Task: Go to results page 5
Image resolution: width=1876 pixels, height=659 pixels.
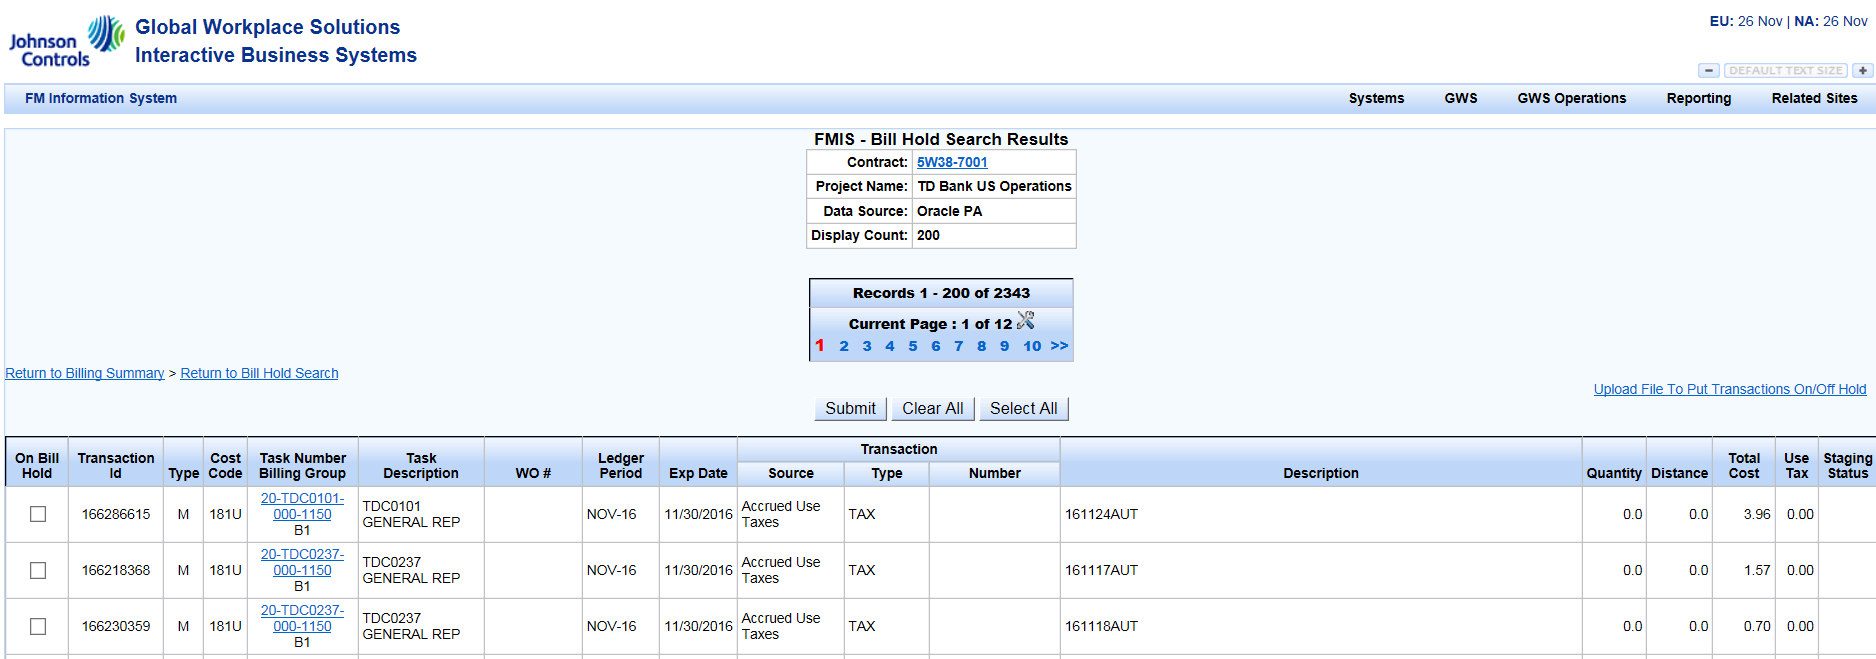Action: [x=912, y=346]
